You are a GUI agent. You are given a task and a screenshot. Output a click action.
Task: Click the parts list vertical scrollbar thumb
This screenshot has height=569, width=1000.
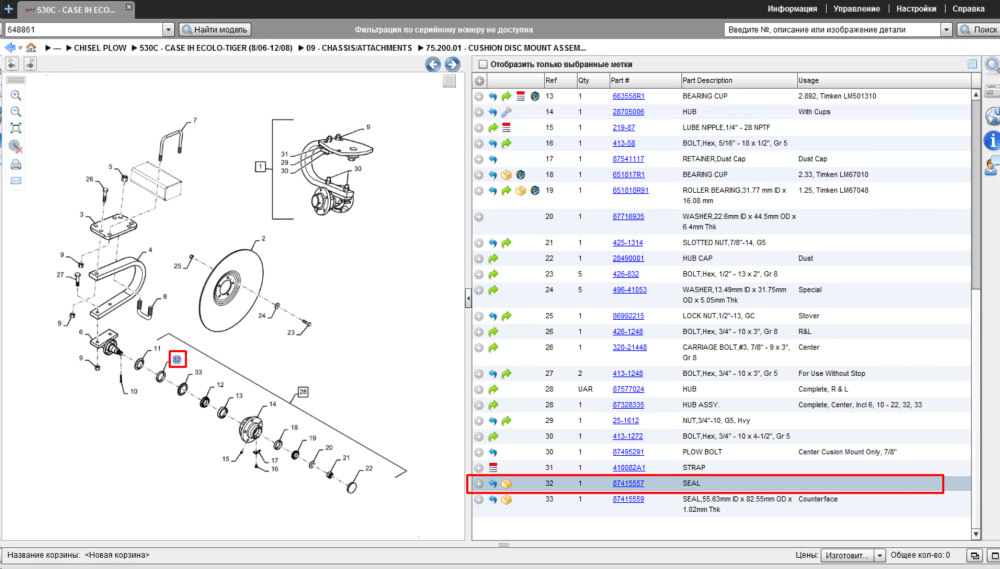[x=976, y=194]
